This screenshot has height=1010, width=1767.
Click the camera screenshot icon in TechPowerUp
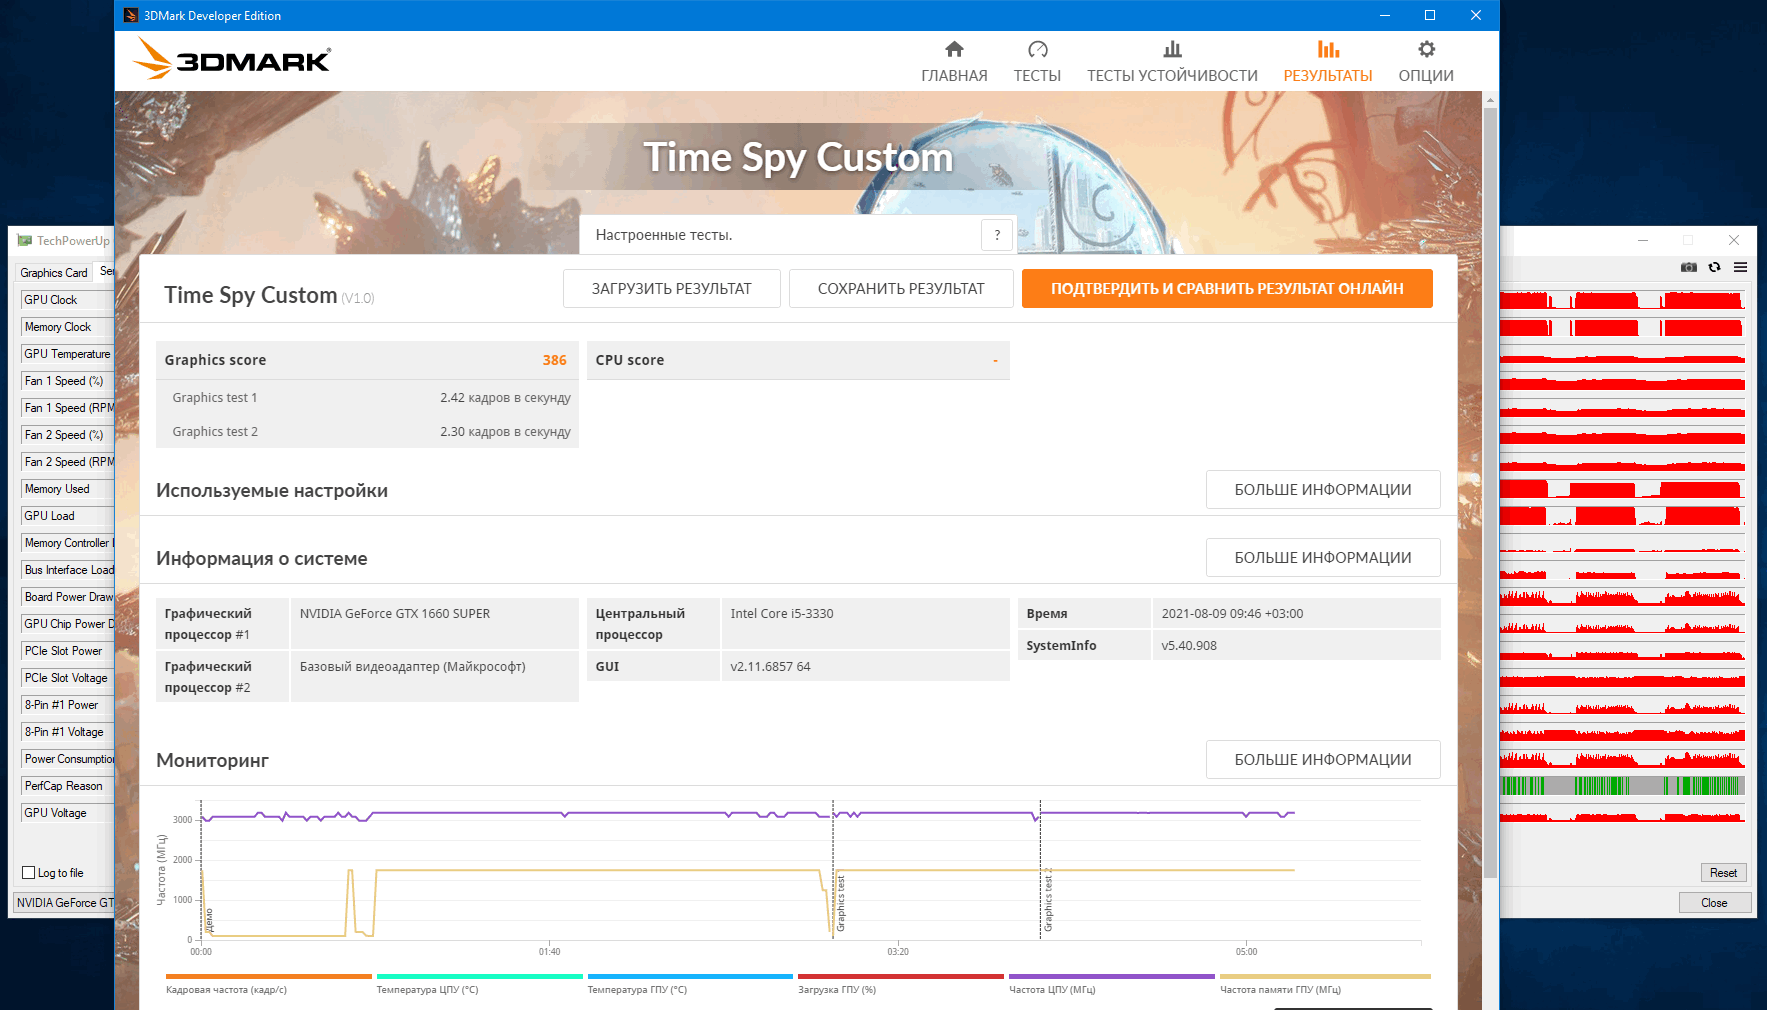(x=1689, y=267)
